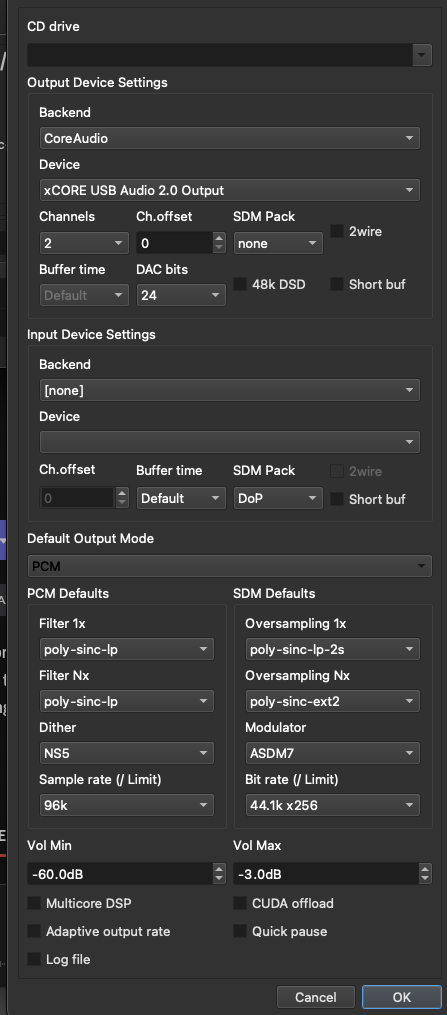Click the Cancel button
447x1015 pixels.
click(x=316, y=997)
